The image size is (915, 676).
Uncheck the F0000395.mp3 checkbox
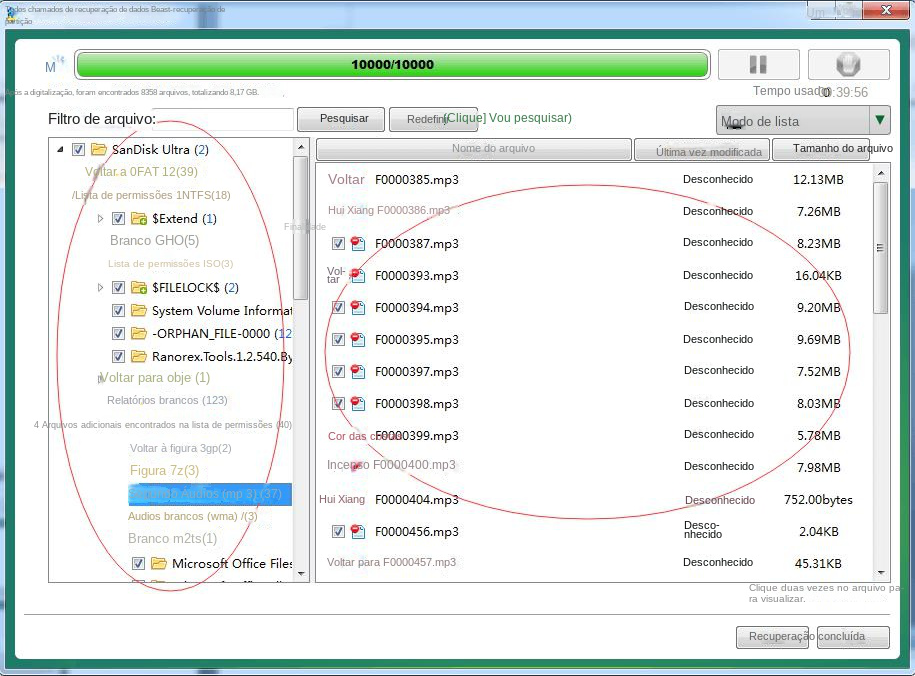click(338, 339)
